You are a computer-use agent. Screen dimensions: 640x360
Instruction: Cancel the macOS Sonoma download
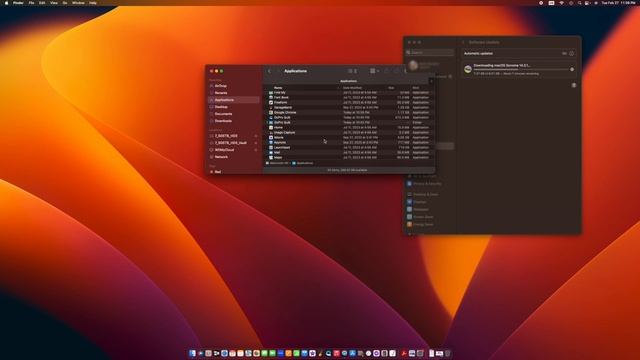coord(572,69)
